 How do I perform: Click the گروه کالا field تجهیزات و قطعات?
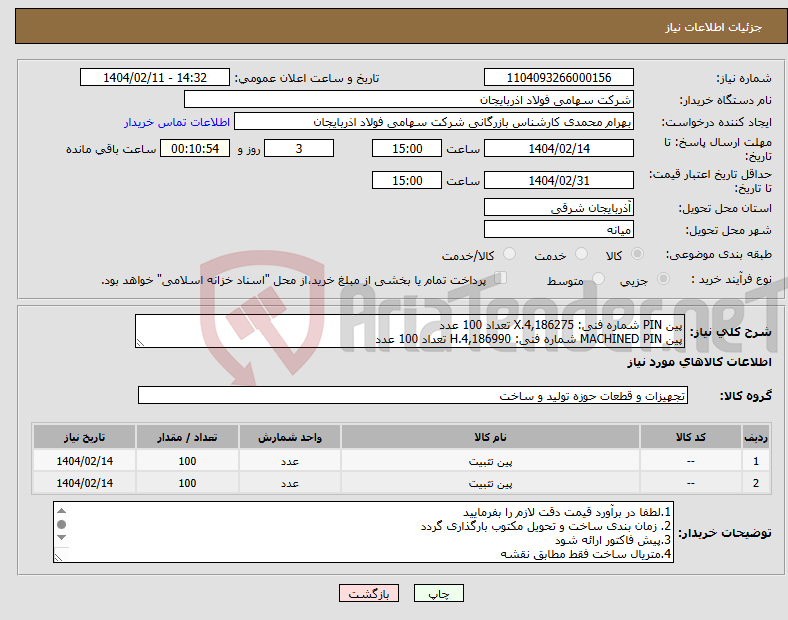413,395
